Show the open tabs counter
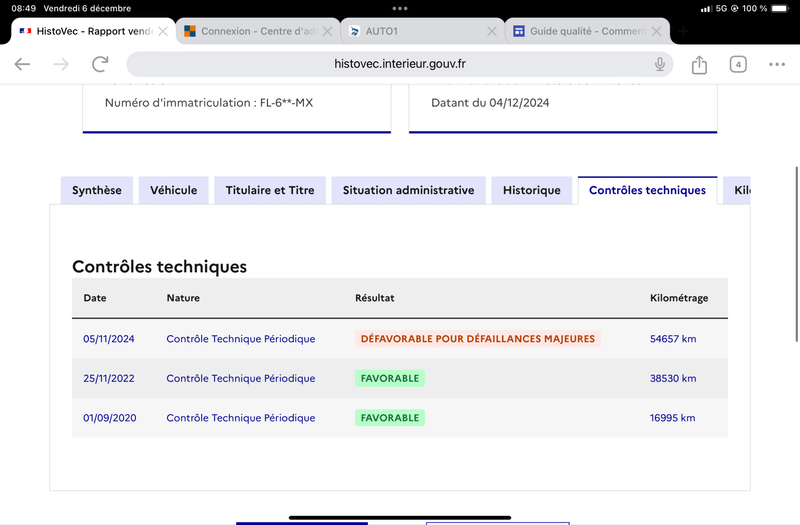800x525 pixels. tap(738, 64)
